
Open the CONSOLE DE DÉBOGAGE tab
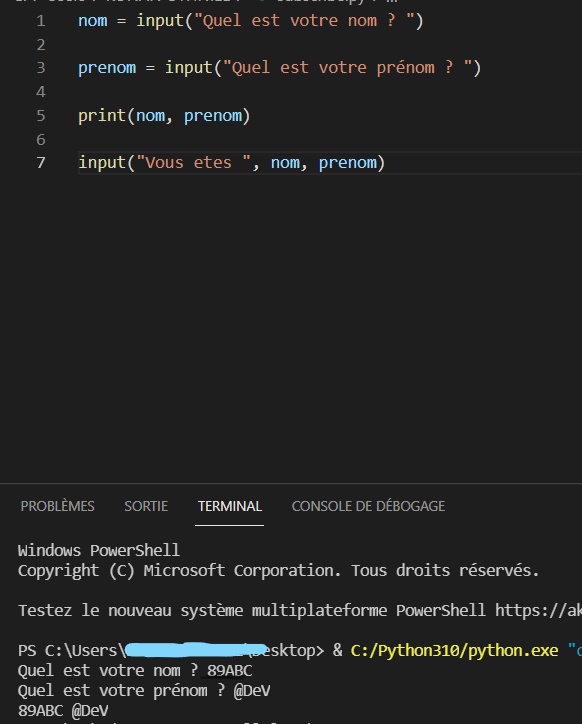(x=368, y=506)
